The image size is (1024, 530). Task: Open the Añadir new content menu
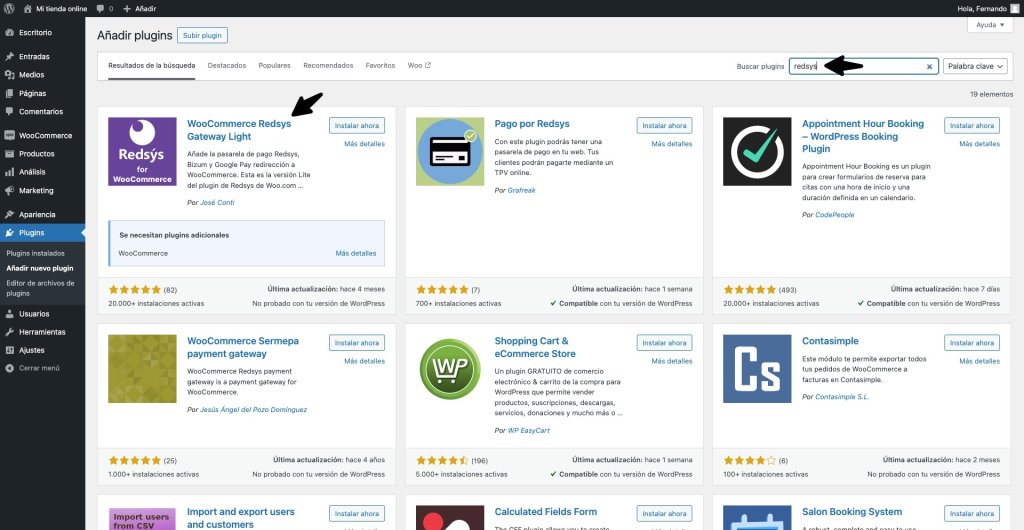pos(140,8)
